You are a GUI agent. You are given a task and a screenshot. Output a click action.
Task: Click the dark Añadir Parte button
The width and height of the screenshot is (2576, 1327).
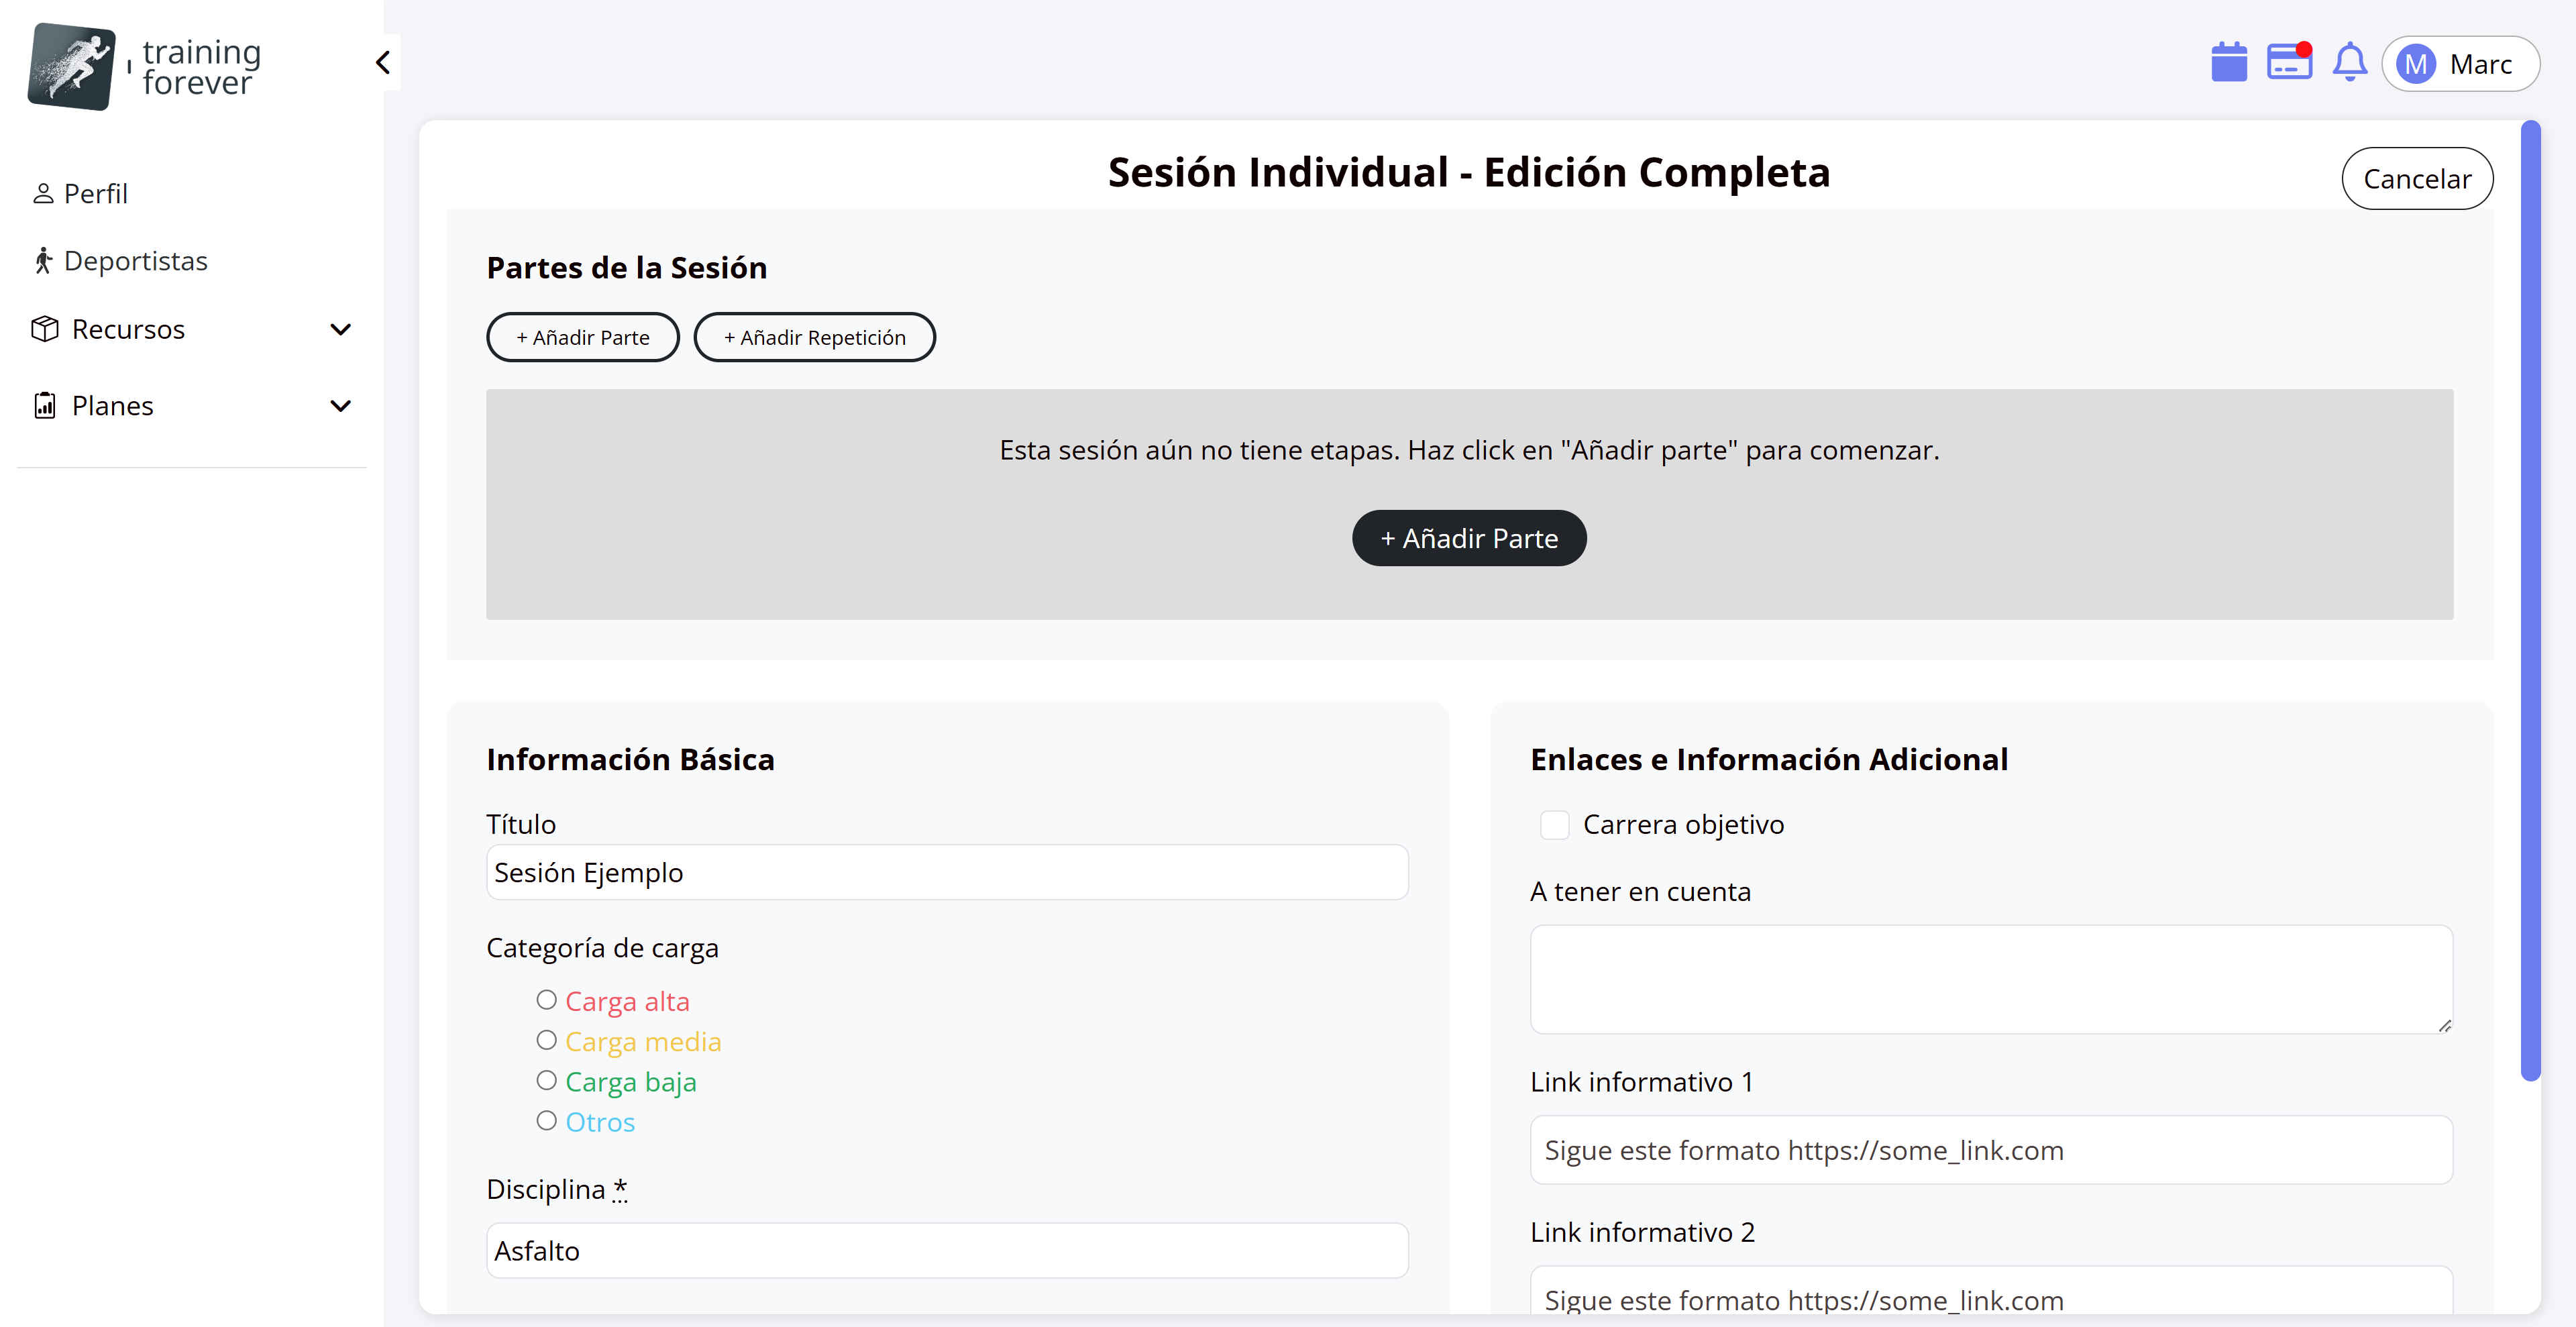point(1468,539)
